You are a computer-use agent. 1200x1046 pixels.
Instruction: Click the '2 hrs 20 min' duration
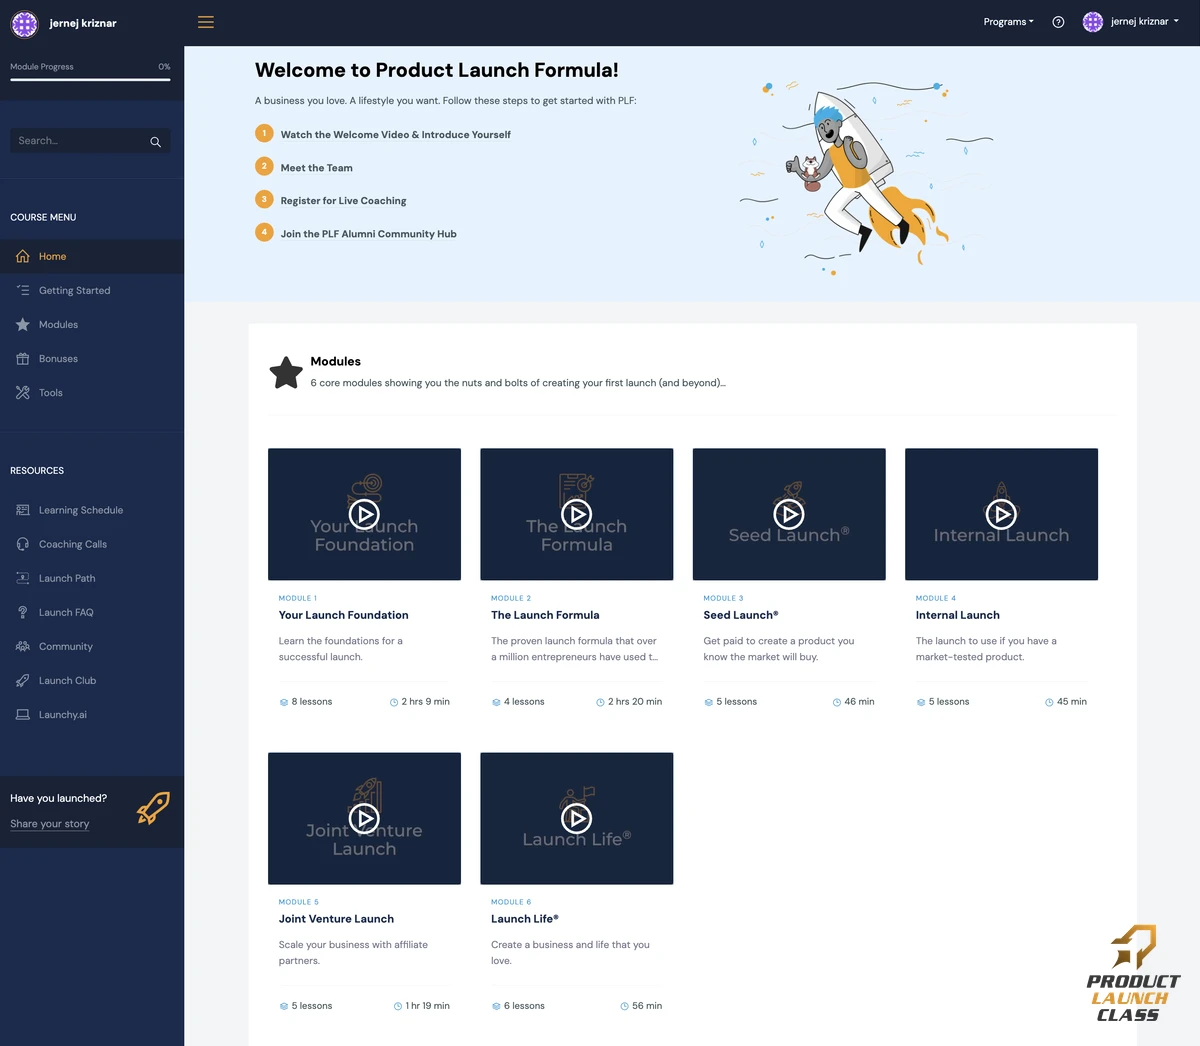(635, 702)
